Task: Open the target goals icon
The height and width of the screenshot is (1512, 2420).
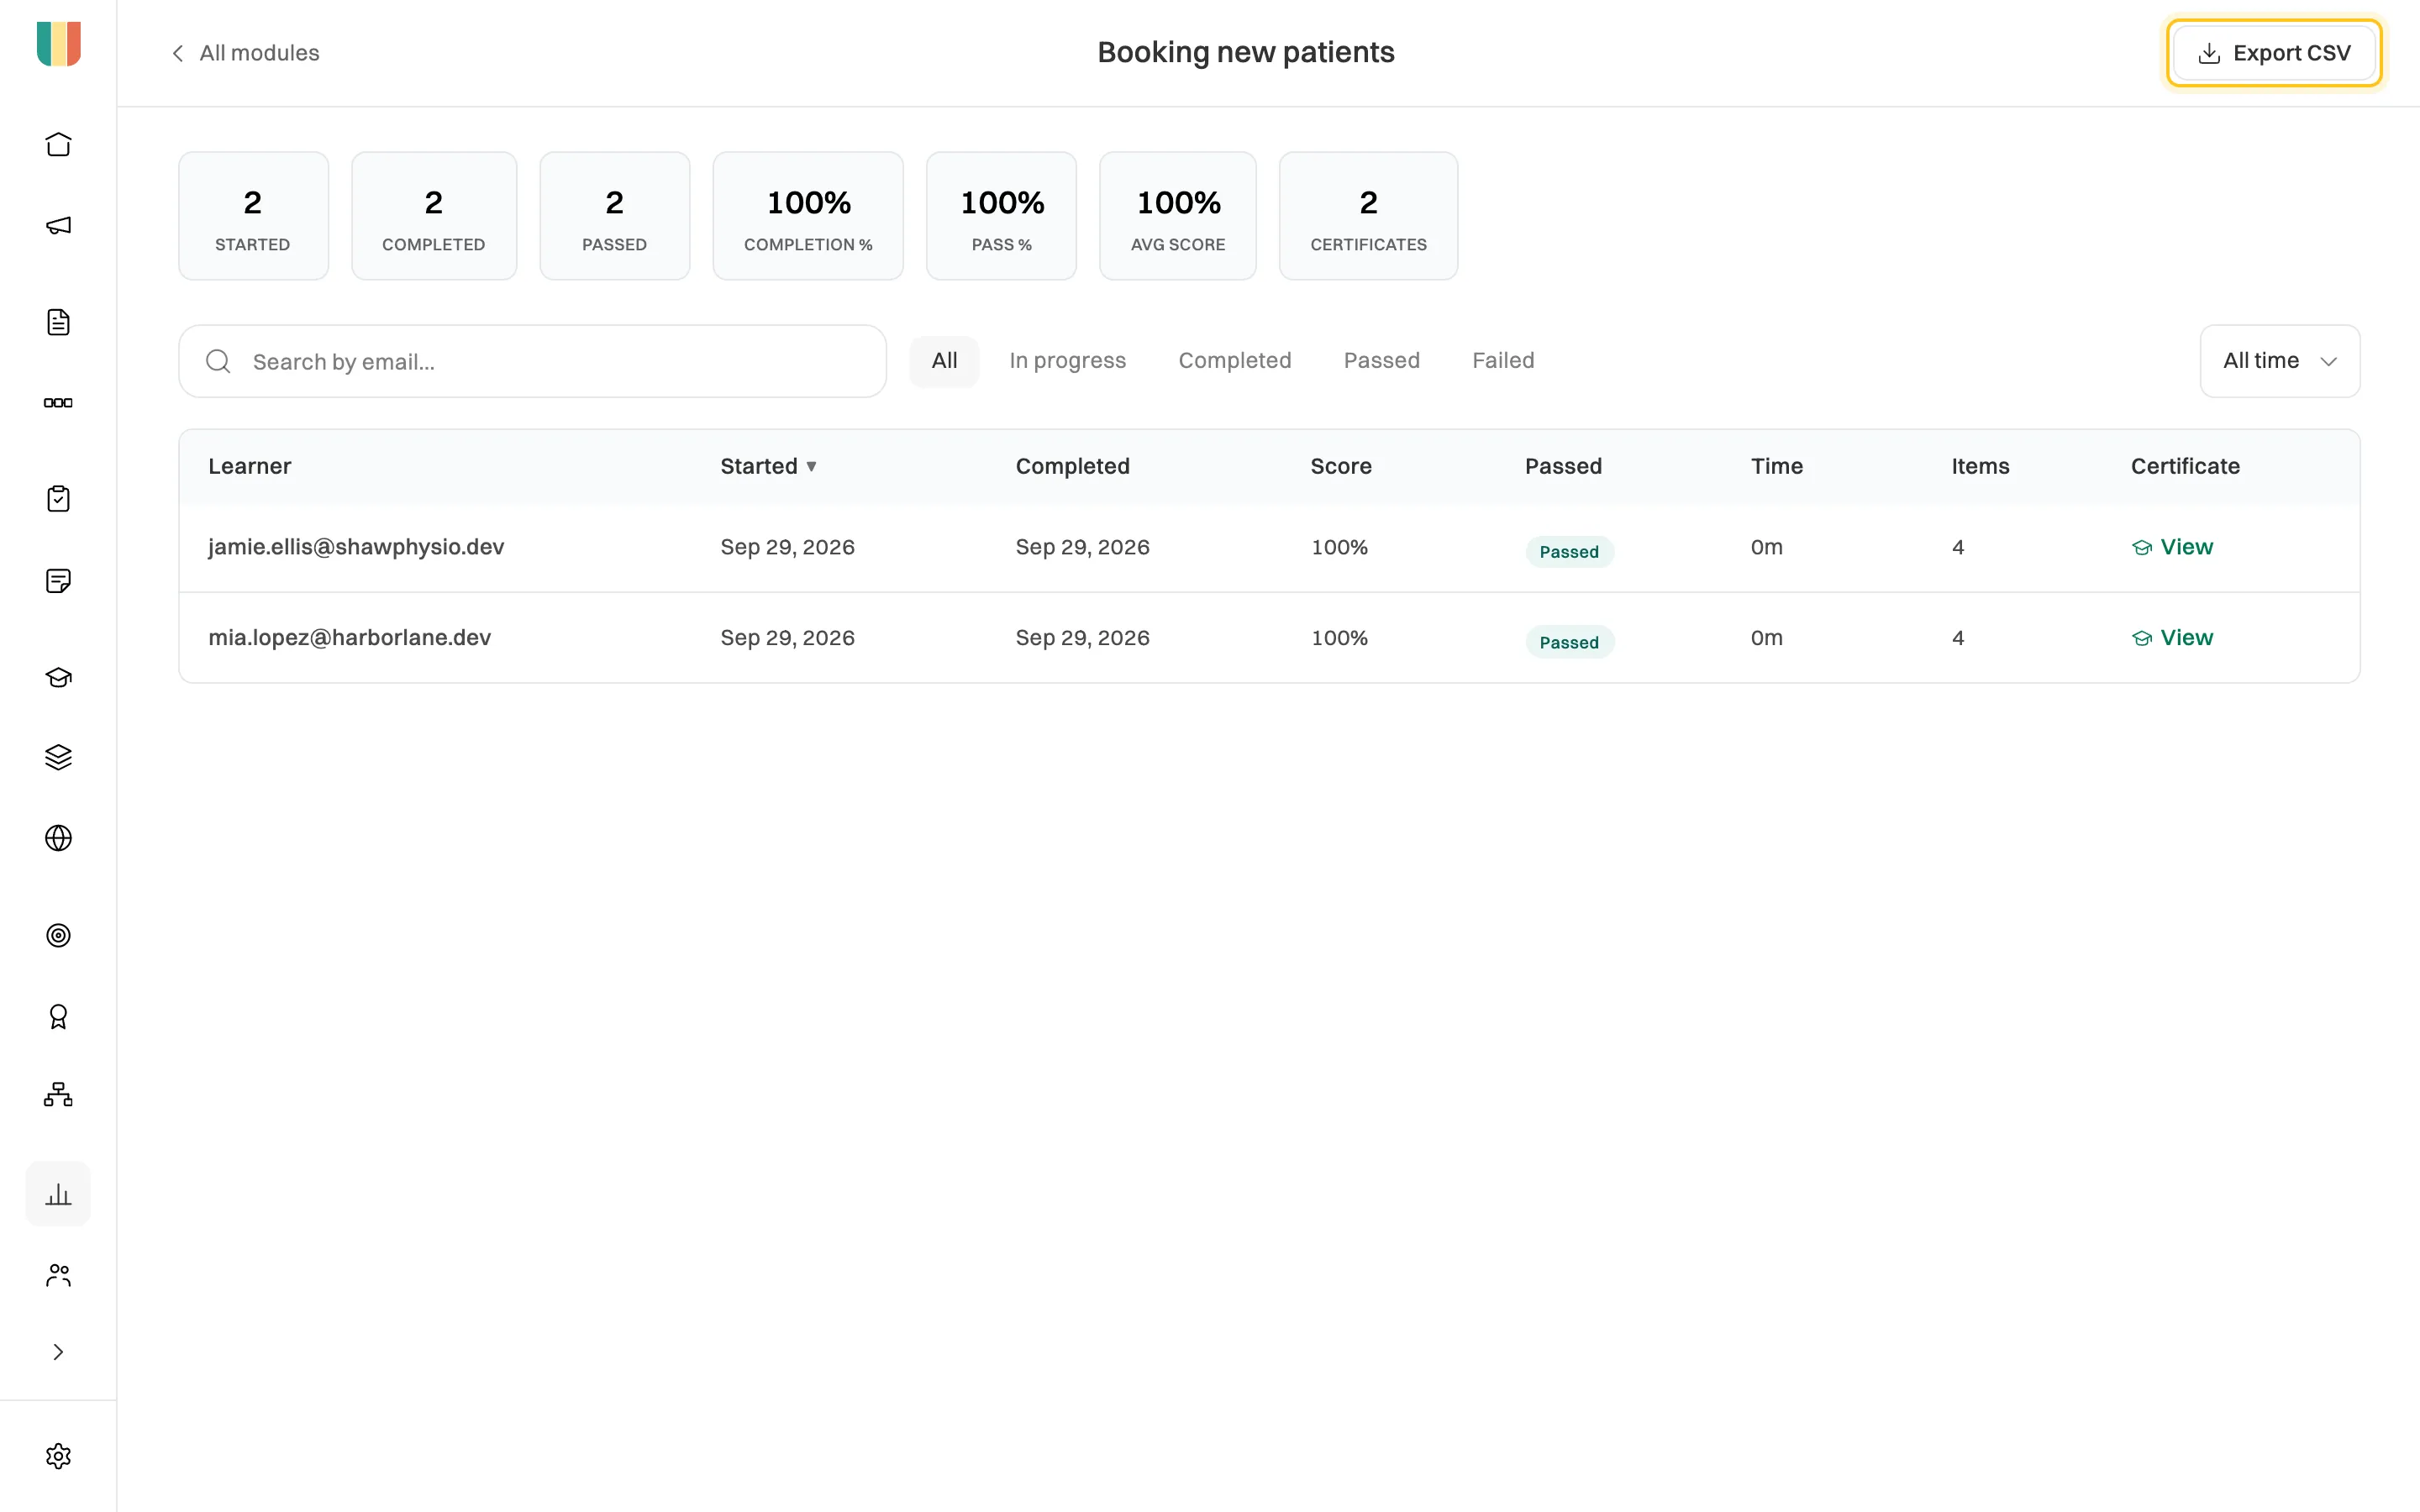Action: pos(58,935)
